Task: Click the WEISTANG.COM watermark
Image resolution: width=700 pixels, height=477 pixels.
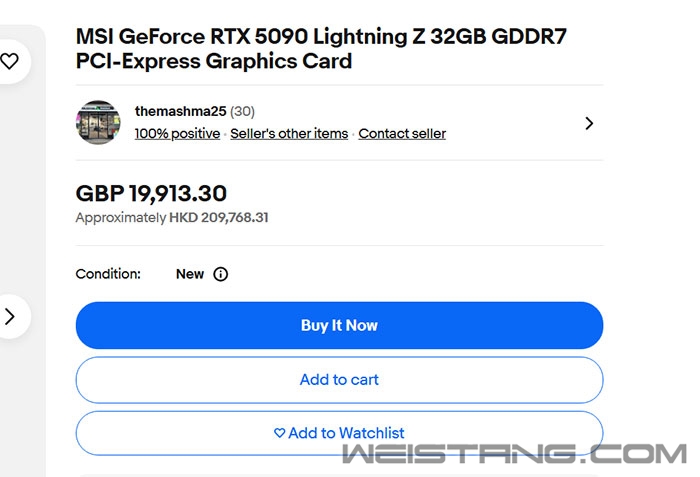Action: [x=515, y=456]
